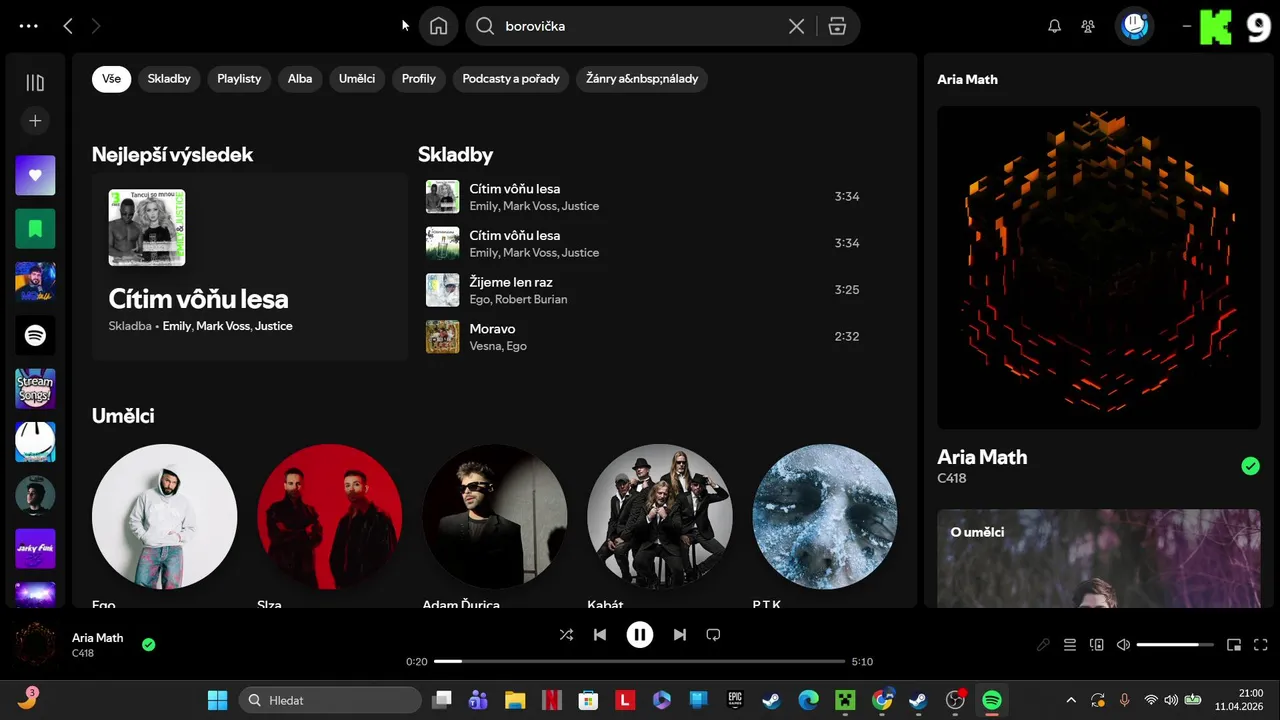Open the Skladby section heading

click(x=455, y=155)
